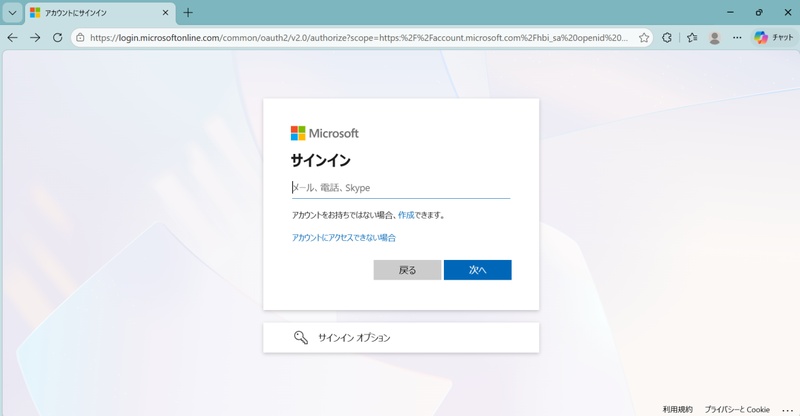Click the サインイン heading text
800x416 pixels.
pyautogui.click(x=321, y=161)
